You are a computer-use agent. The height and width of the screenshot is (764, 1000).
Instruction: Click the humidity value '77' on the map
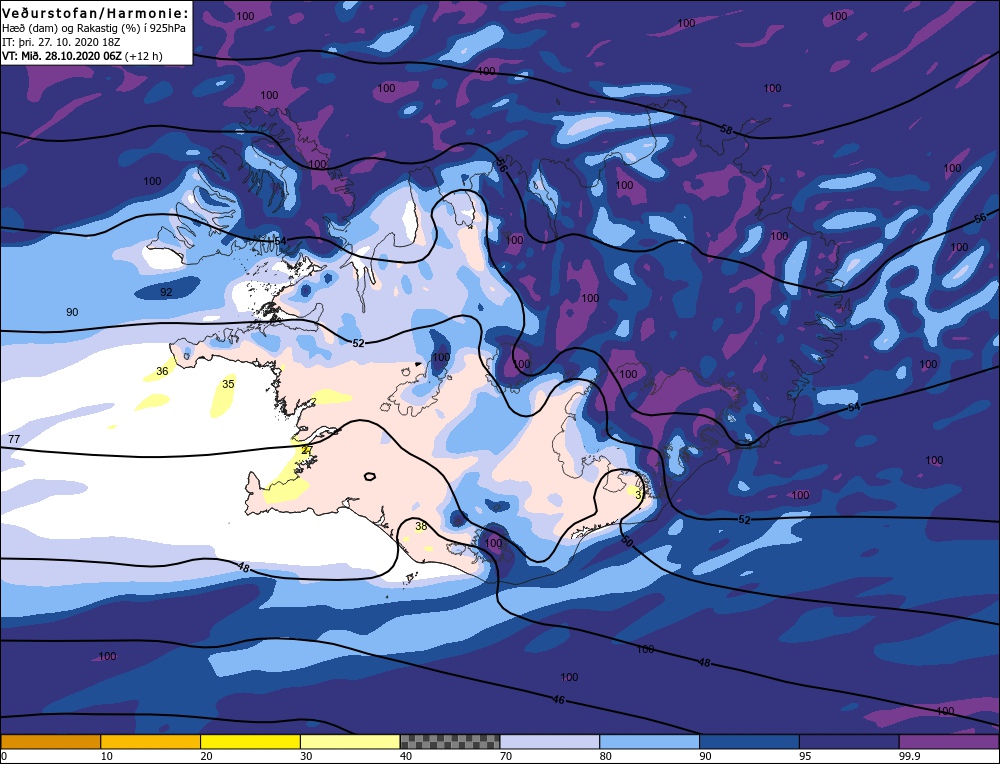(x=14, y=439)
